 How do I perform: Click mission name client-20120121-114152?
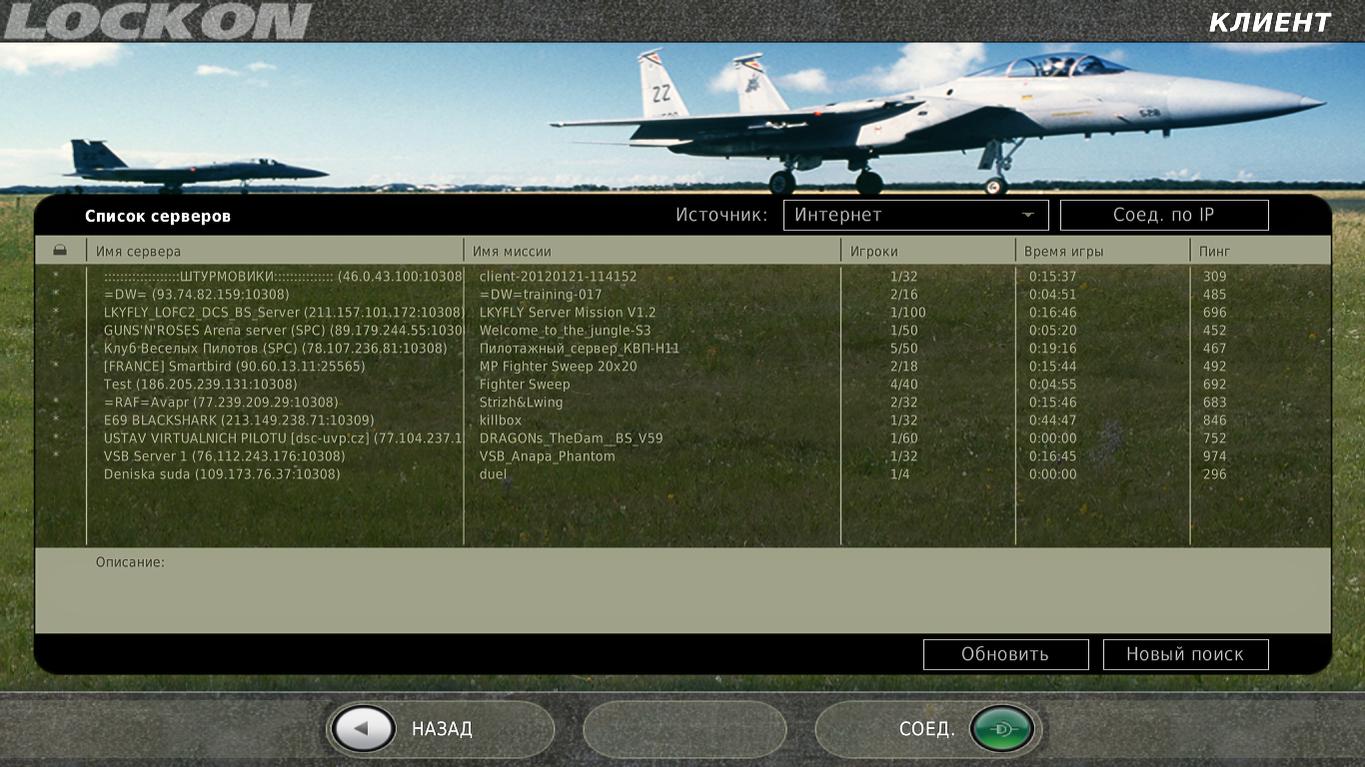tap(558, 277)
